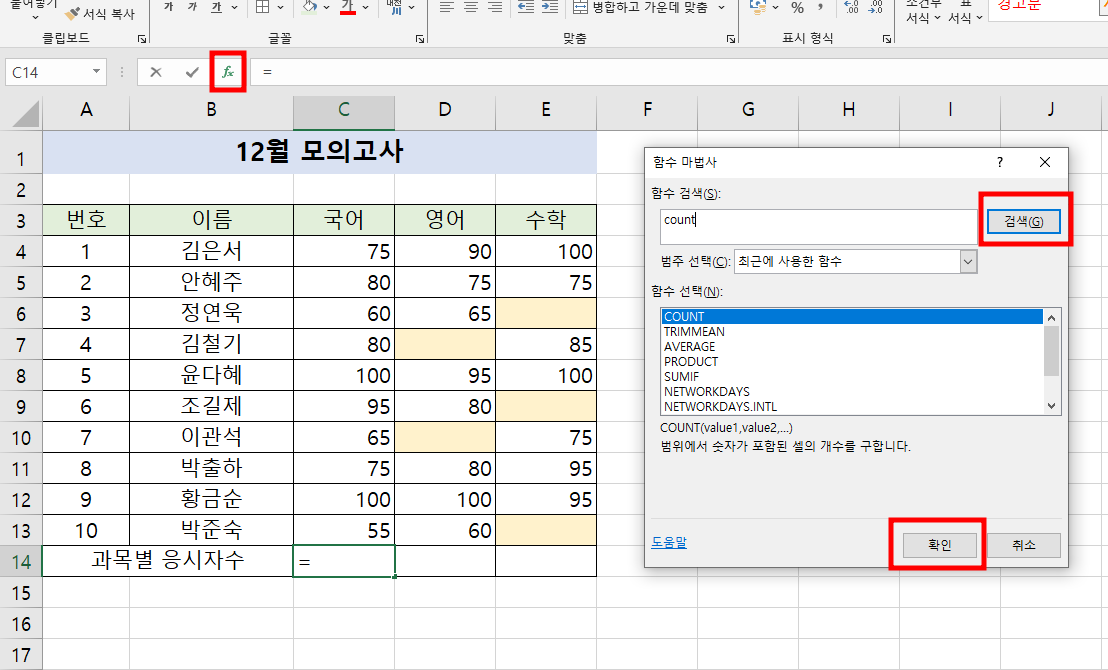This screenshot has height=670, width=1108.
Task: Align text left in ribbon
Action: pyautogui.click(x=446, y=7)
